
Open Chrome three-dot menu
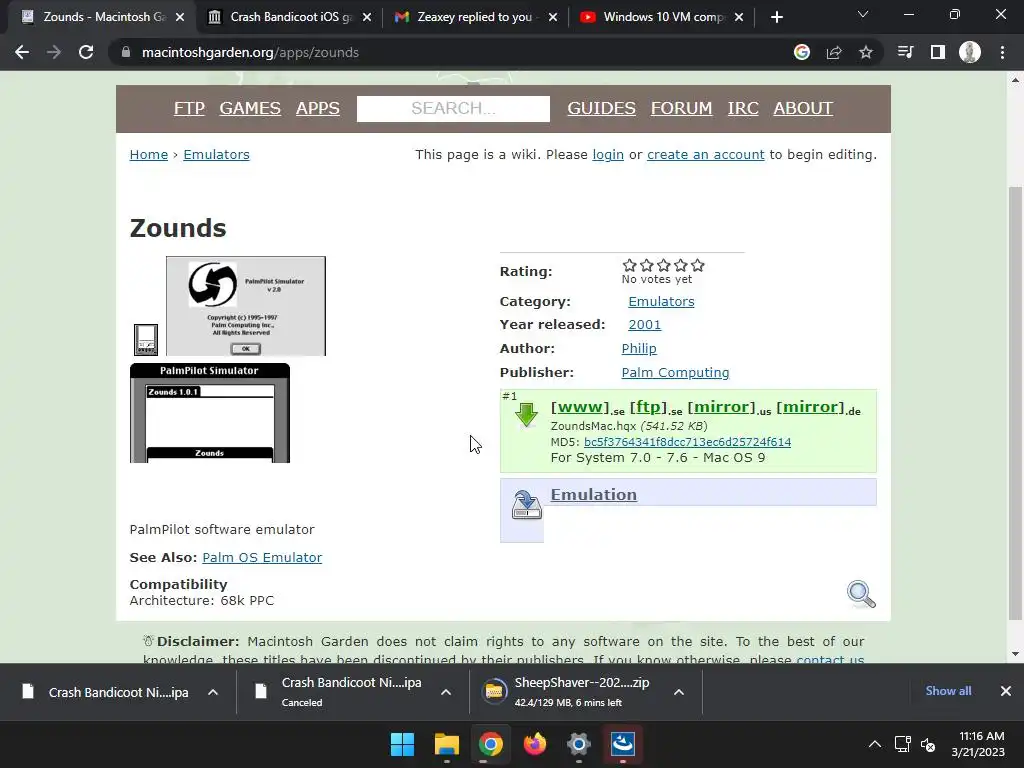[1002, 52]
